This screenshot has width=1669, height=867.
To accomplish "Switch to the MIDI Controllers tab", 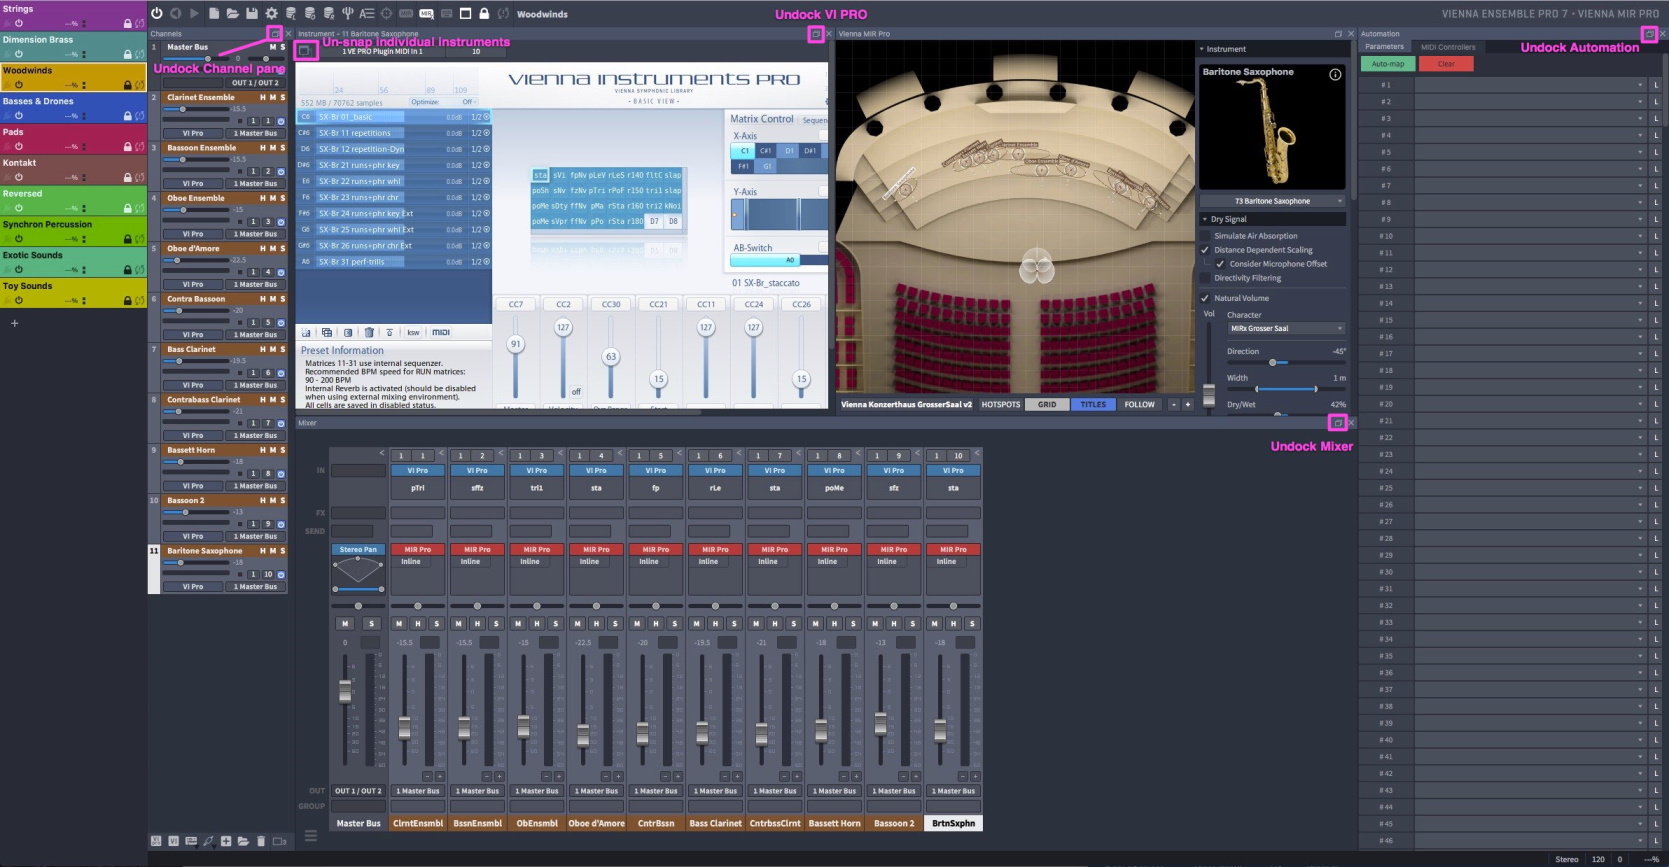I will coord(1448,47).
